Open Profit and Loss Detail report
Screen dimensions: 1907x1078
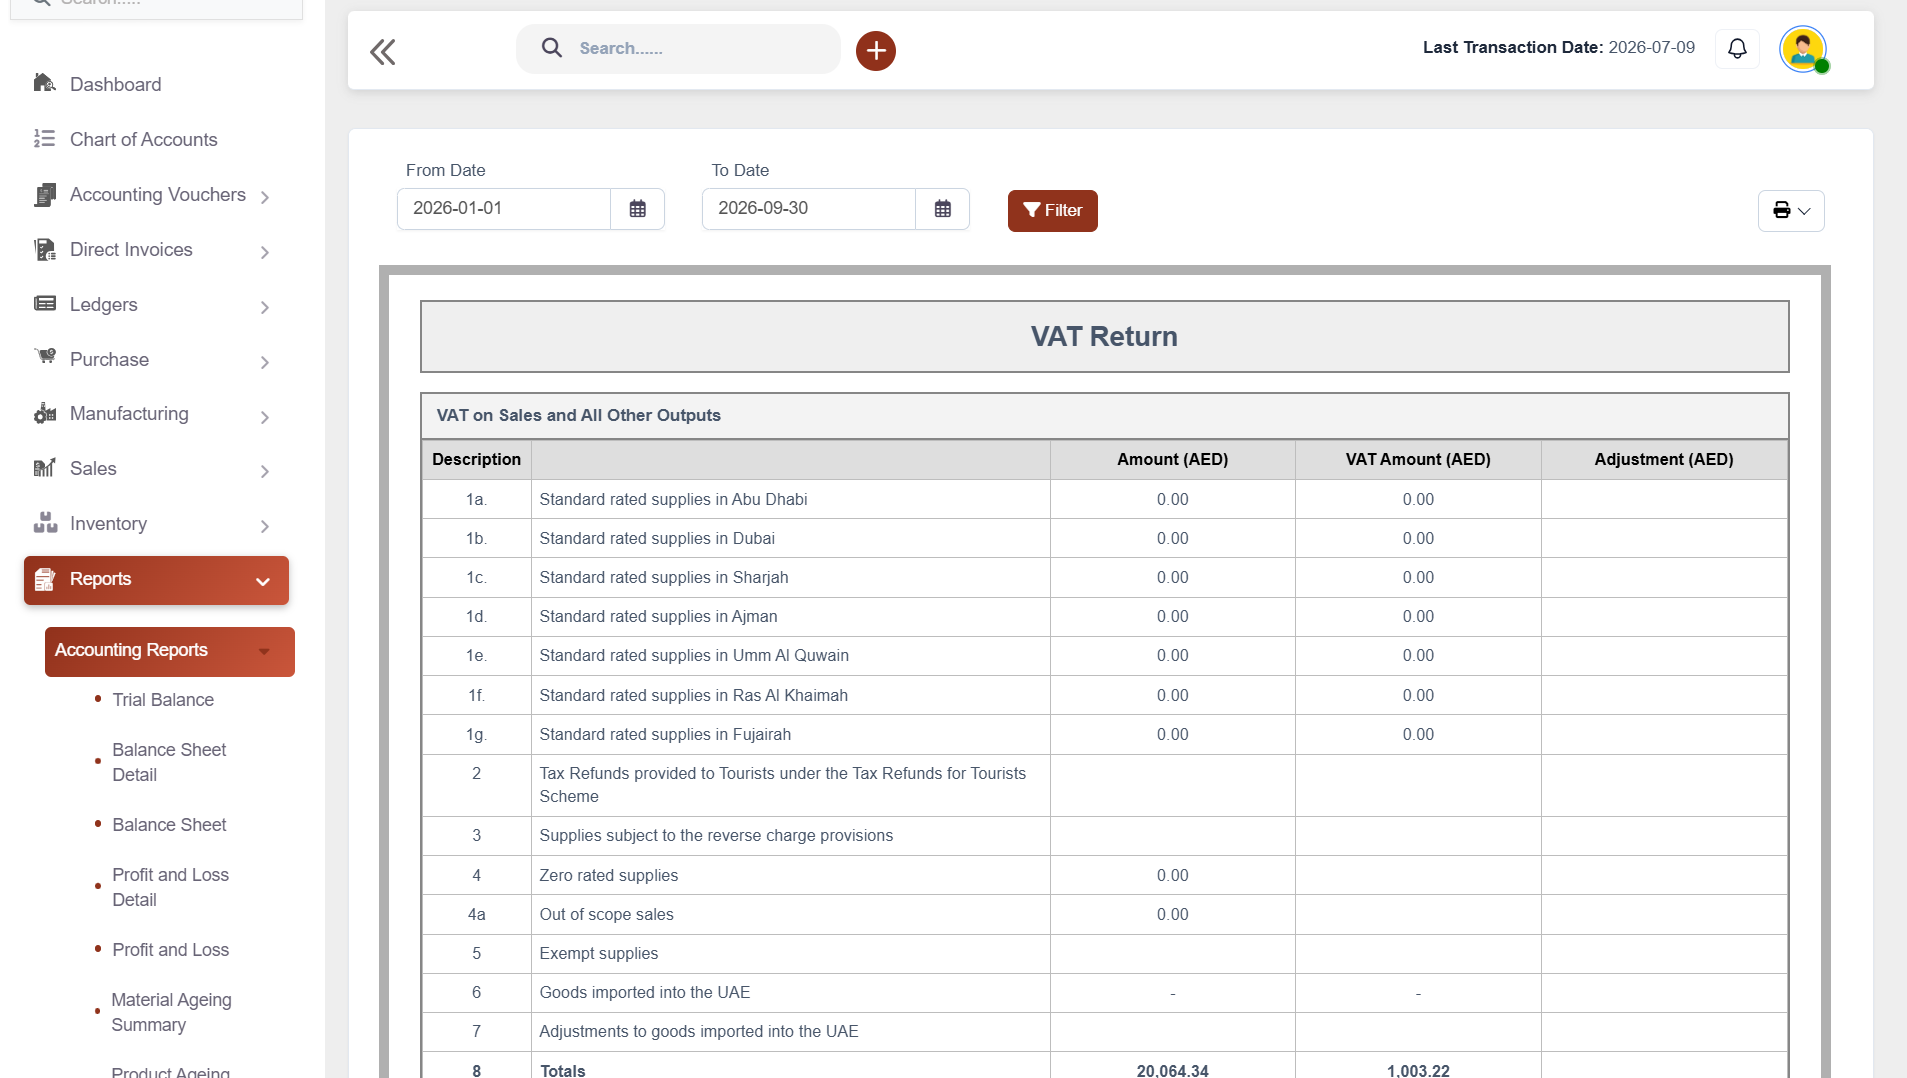point(170,887)
